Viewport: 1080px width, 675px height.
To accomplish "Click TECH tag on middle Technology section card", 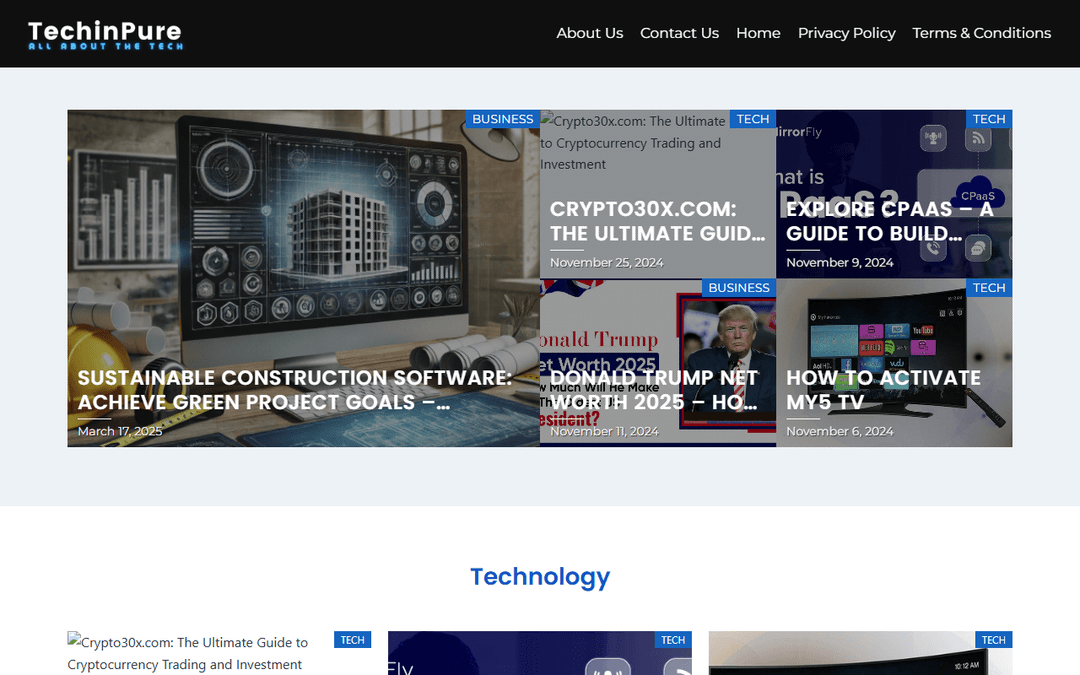I will click(673, 640).
